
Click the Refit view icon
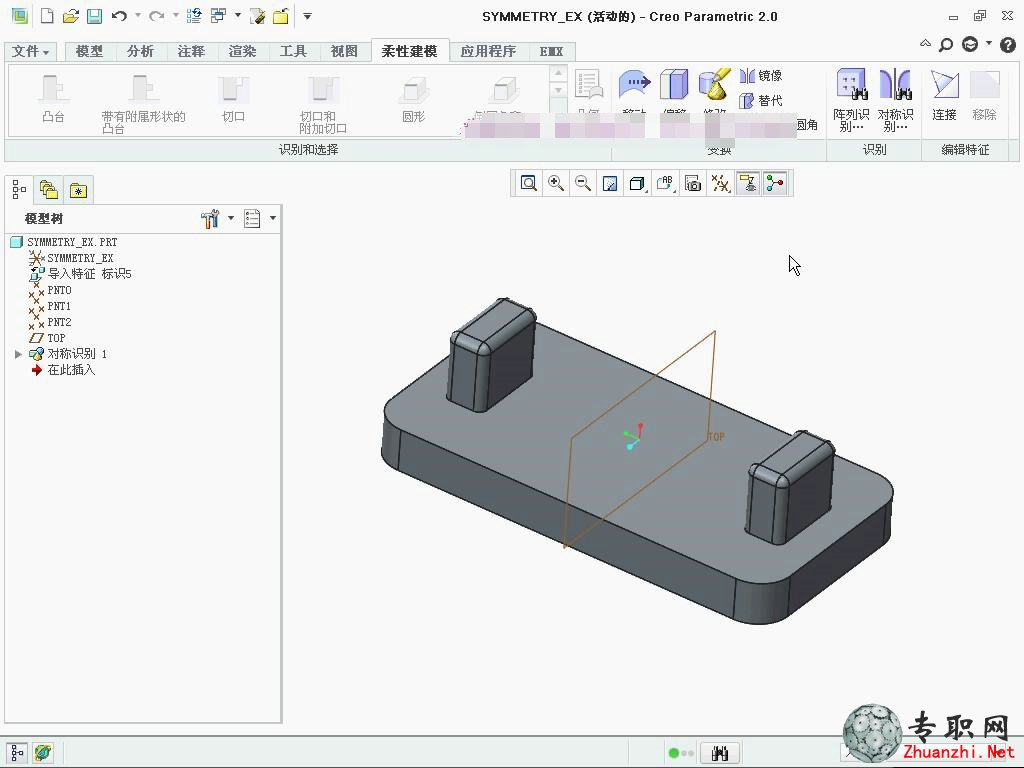(528, 184)
